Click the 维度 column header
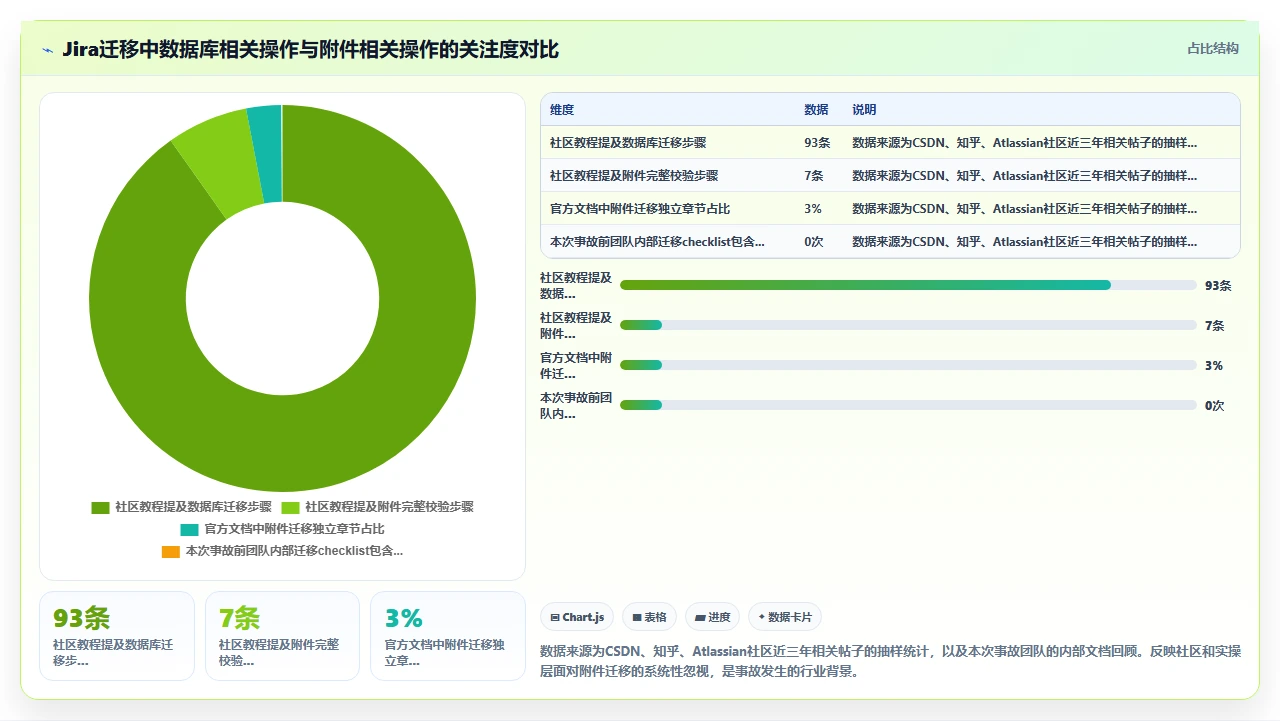This screenshot has width=1280, height=721. [x=562, y=110]
